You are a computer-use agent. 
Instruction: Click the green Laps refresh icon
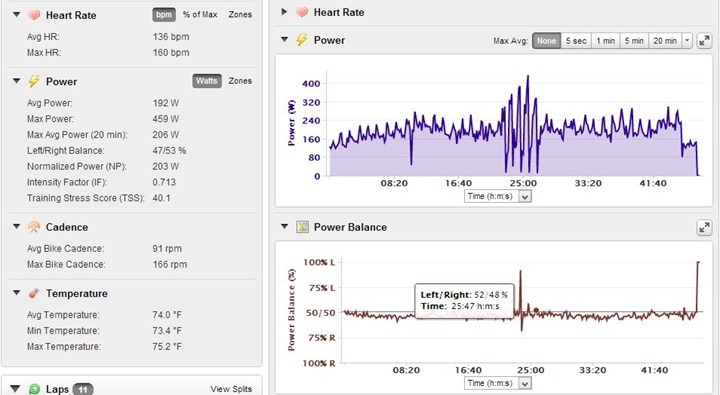coord(34,389)
